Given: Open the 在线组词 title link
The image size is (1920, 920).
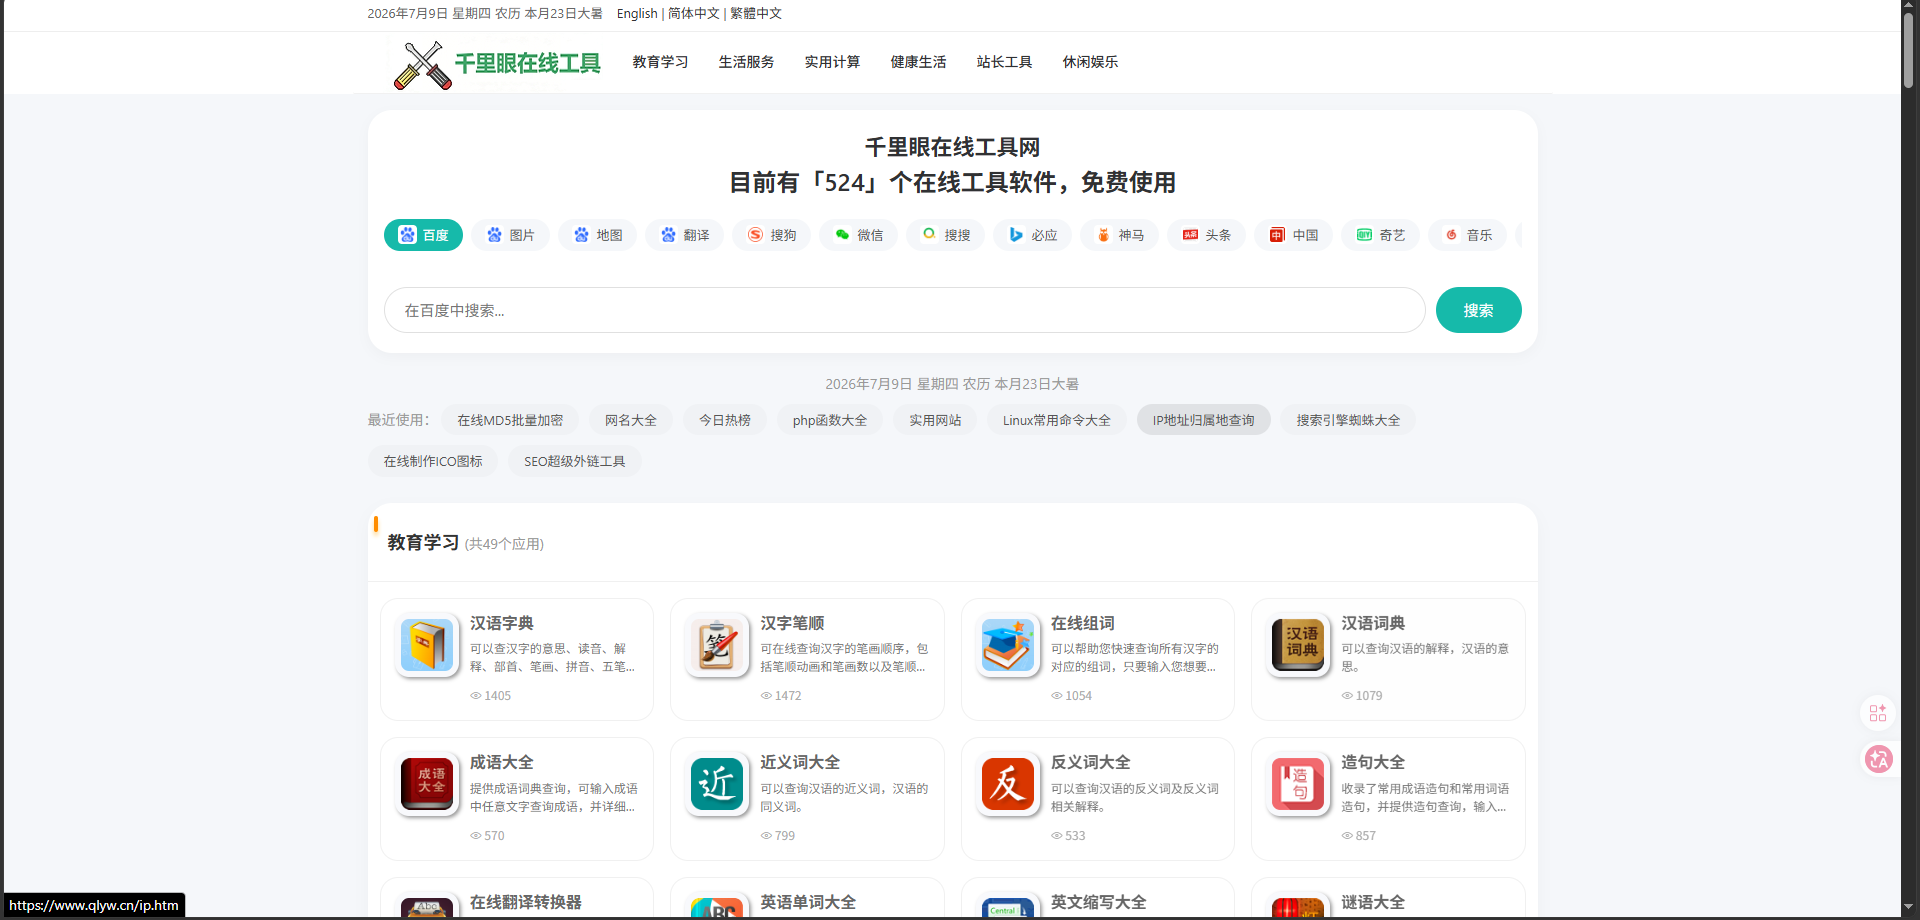Looking at the screenshot, I should click(x=1083, y=623).
